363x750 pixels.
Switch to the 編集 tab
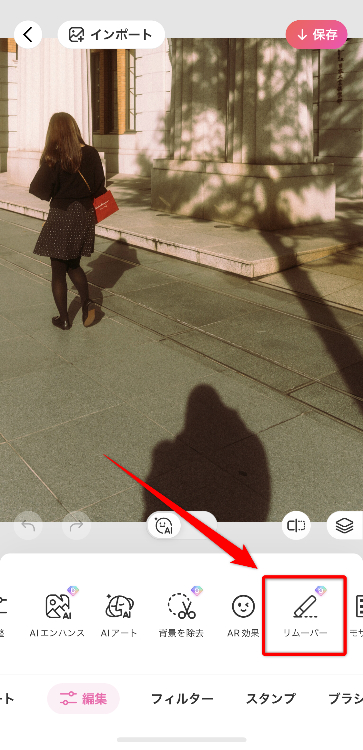click(83, 699)
